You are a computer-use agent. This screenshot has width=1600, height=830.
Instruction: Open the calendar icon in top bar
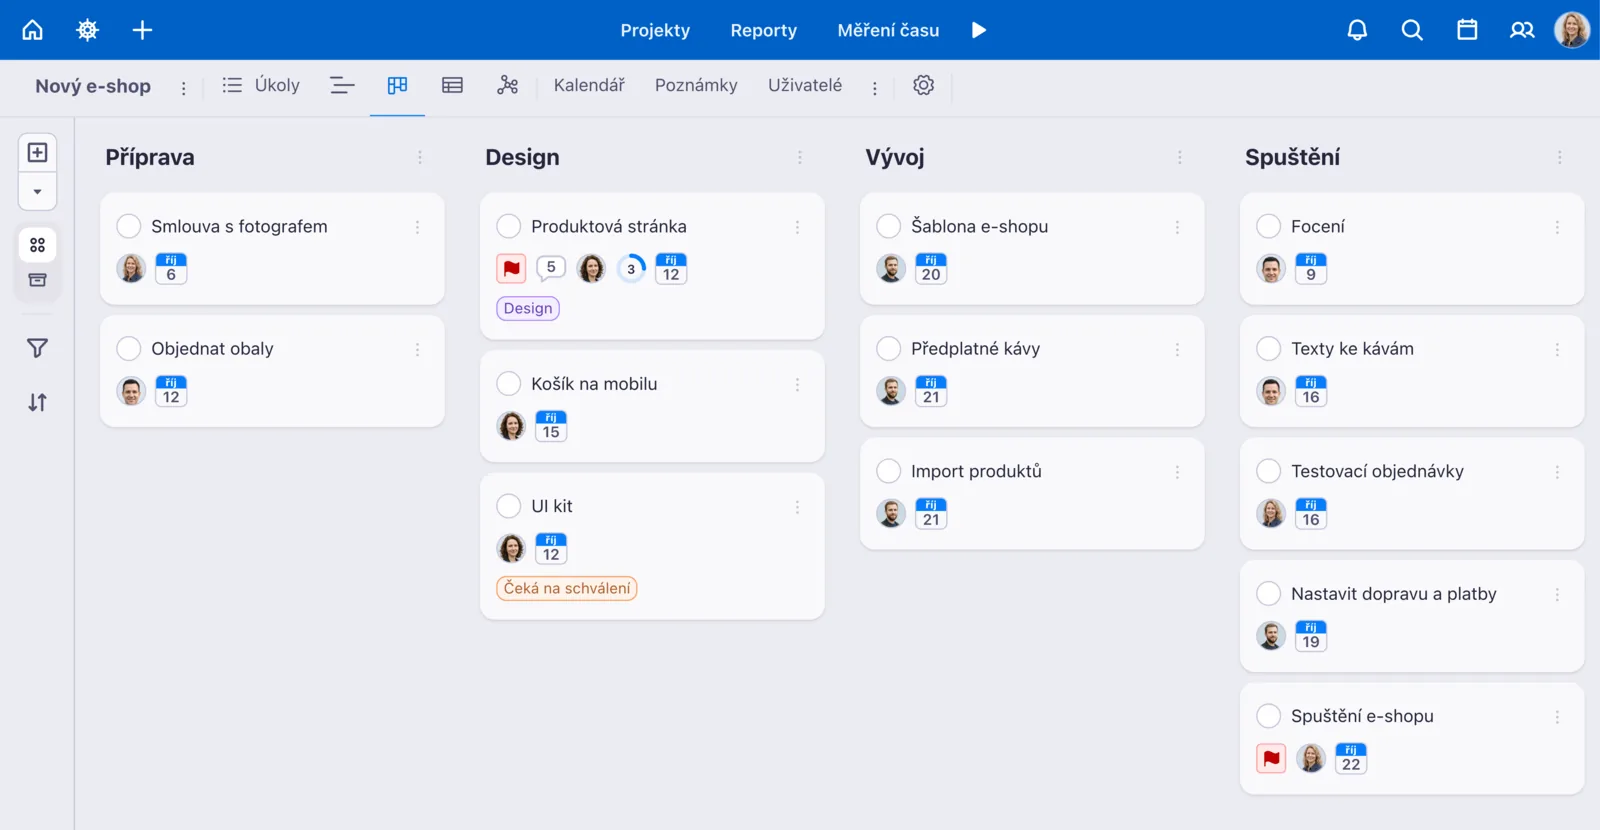(1467, 30)
